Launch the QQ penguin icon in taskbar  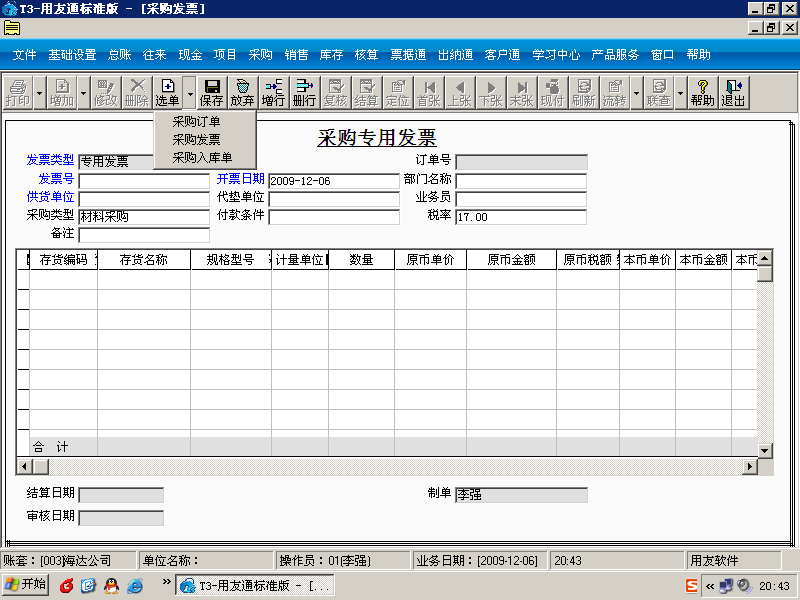(x=111, y=586)
